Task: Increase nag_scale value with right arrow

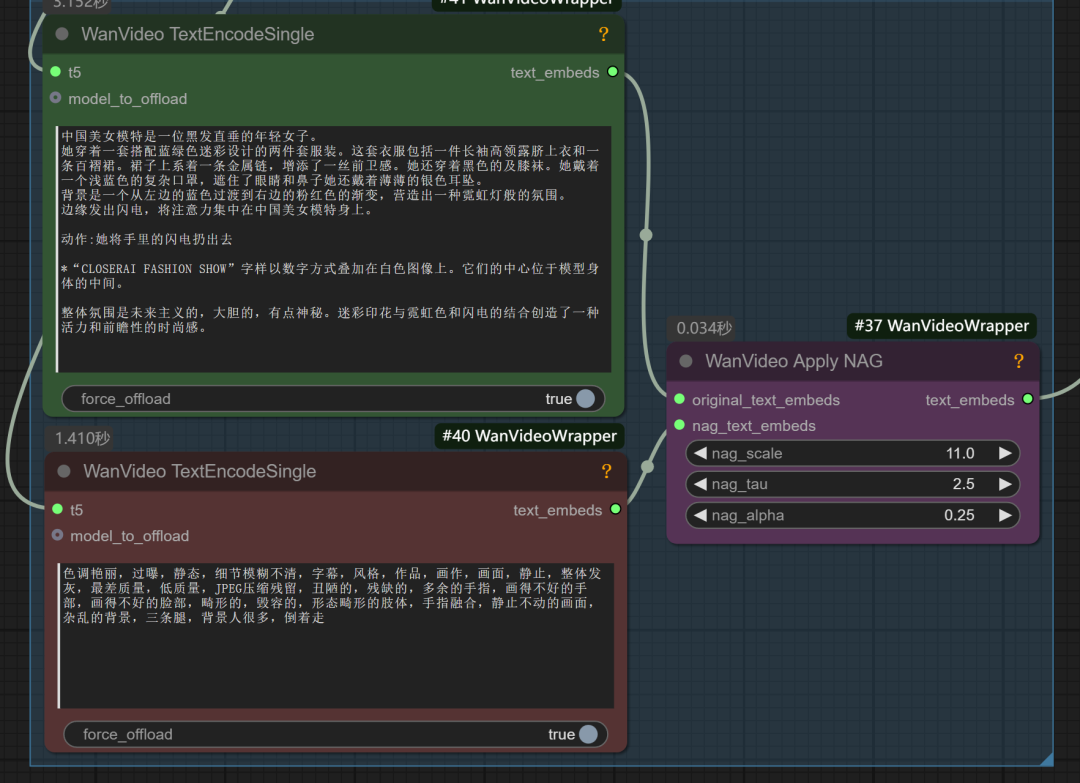Action: click(x=1005, y=453)
